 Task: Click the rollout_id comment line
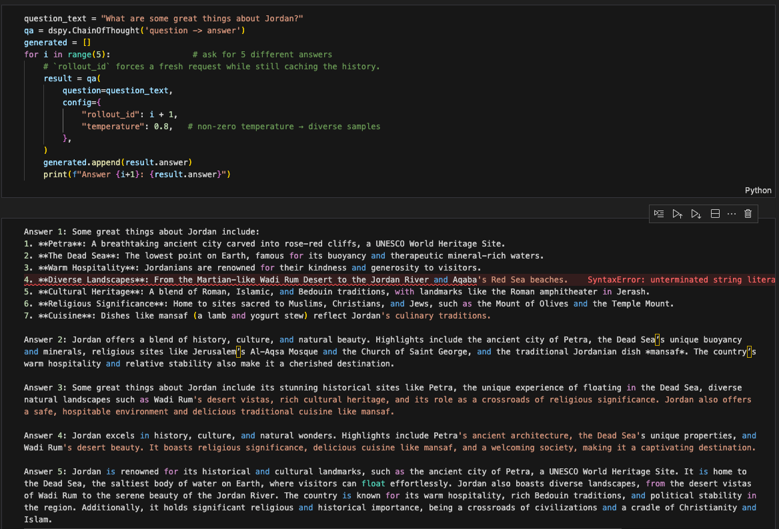coord(210,66)
